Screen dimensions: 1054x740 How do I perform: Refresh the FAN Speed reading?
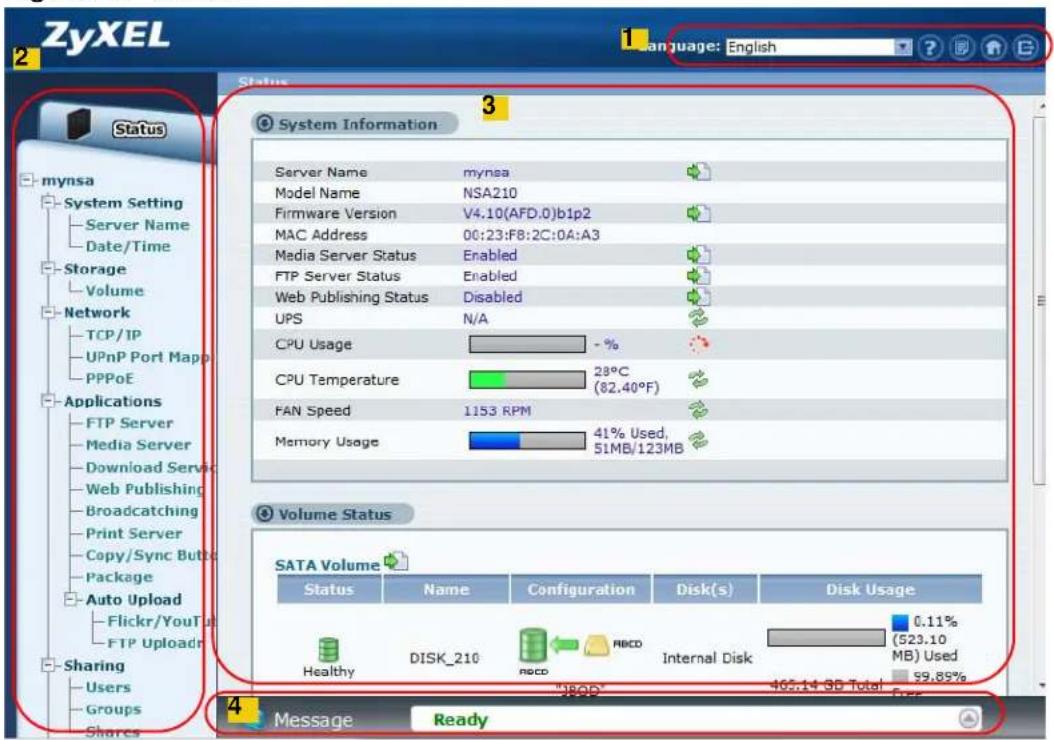tap(698, 409)
